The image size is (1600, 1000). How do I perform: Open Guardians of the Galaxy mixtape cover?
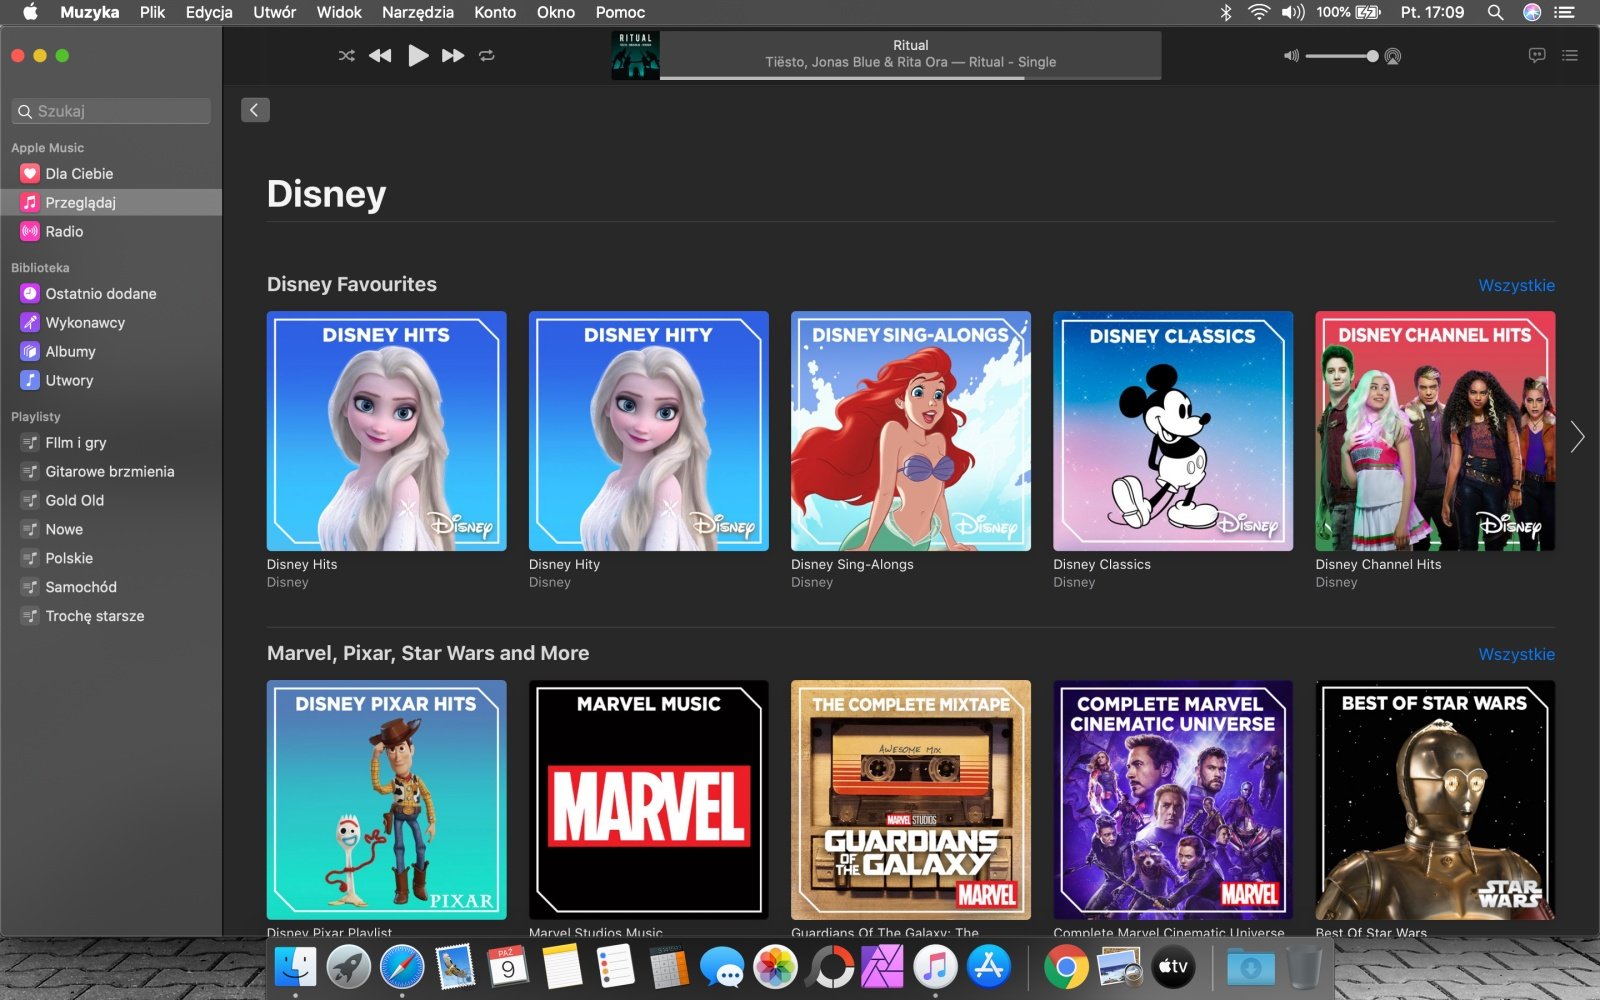click(x=911, y=800)
